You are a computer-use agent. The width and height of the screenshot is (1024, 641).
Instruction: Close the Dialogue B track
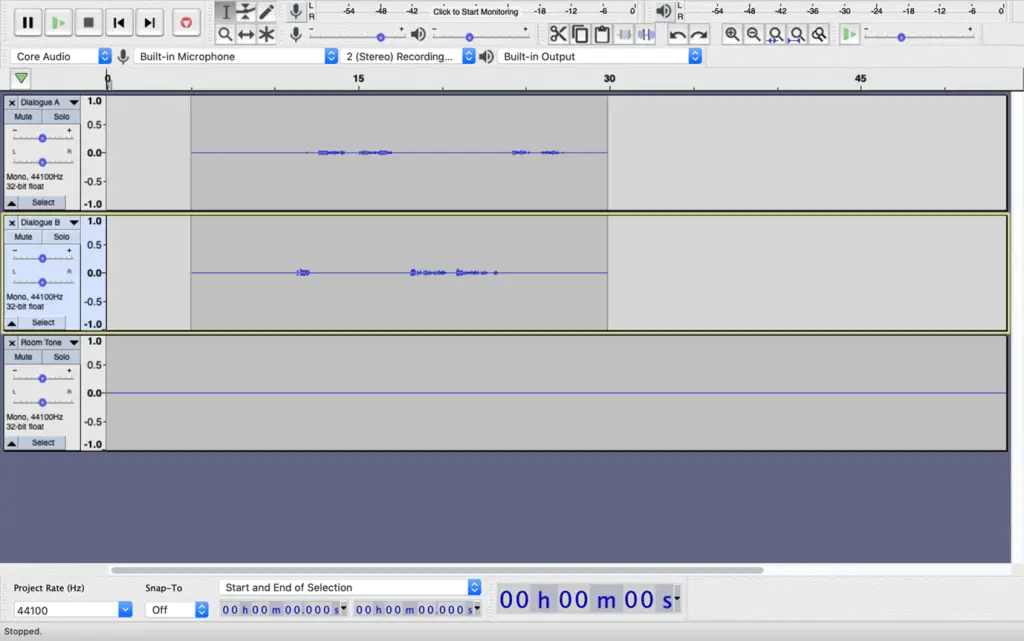click(x=12, y=223)
